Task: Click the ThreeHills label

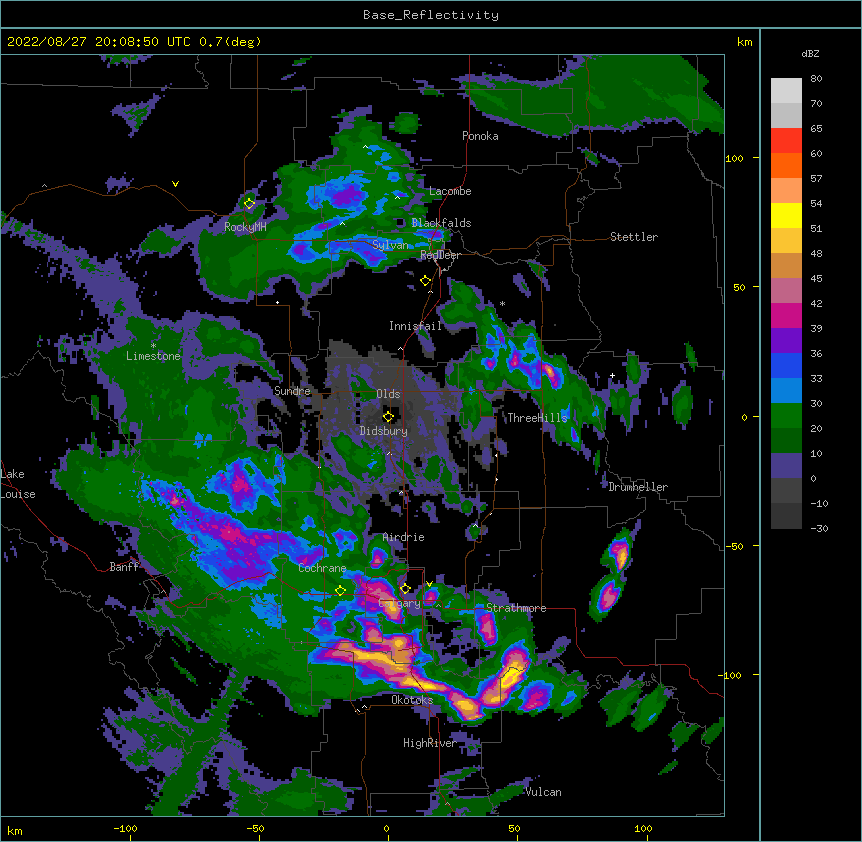Action: coord(537,418)
